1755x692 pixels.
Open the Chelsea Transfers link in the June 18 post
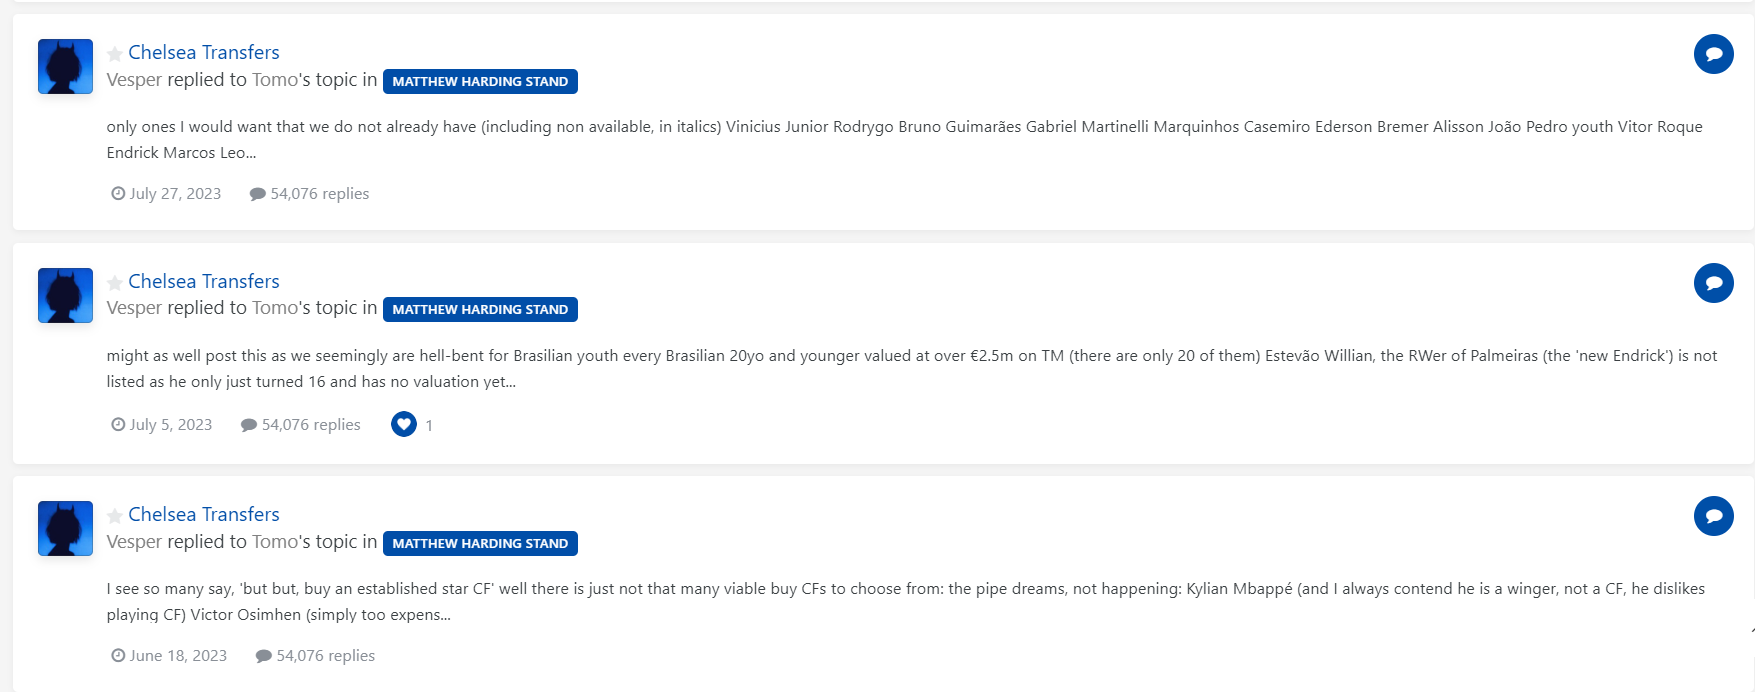pyautogui.click(x=204, y=514)
